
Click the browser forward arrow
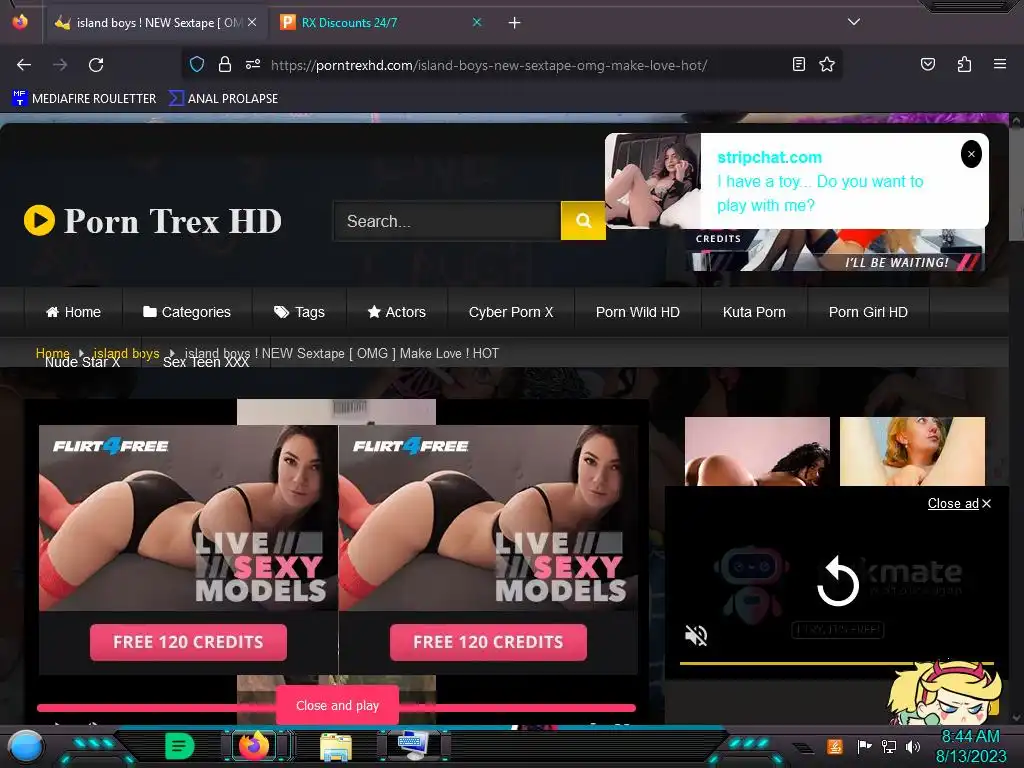[x=60, y=65]
